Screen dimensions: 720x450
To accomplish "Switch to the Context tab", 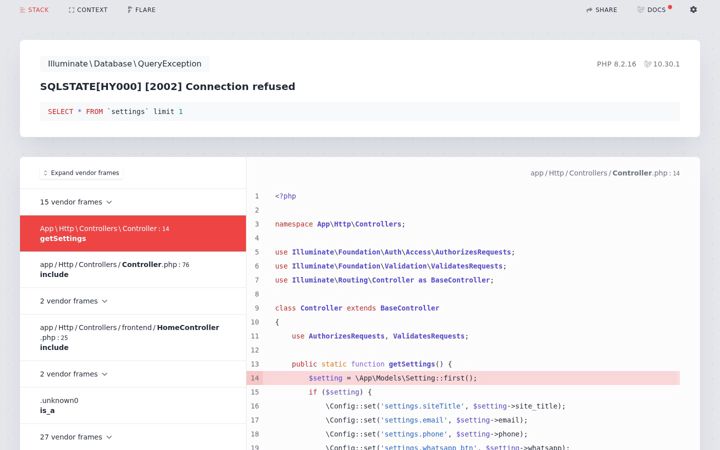I will pos(88,10).
